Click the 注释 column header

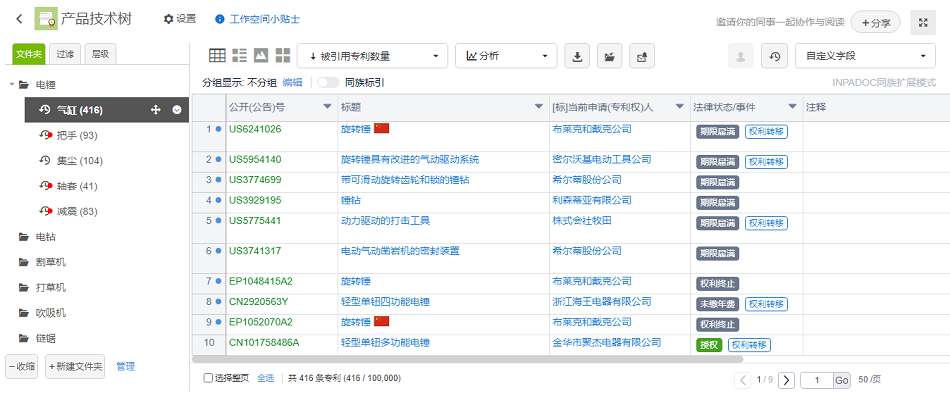coord(816,107)
